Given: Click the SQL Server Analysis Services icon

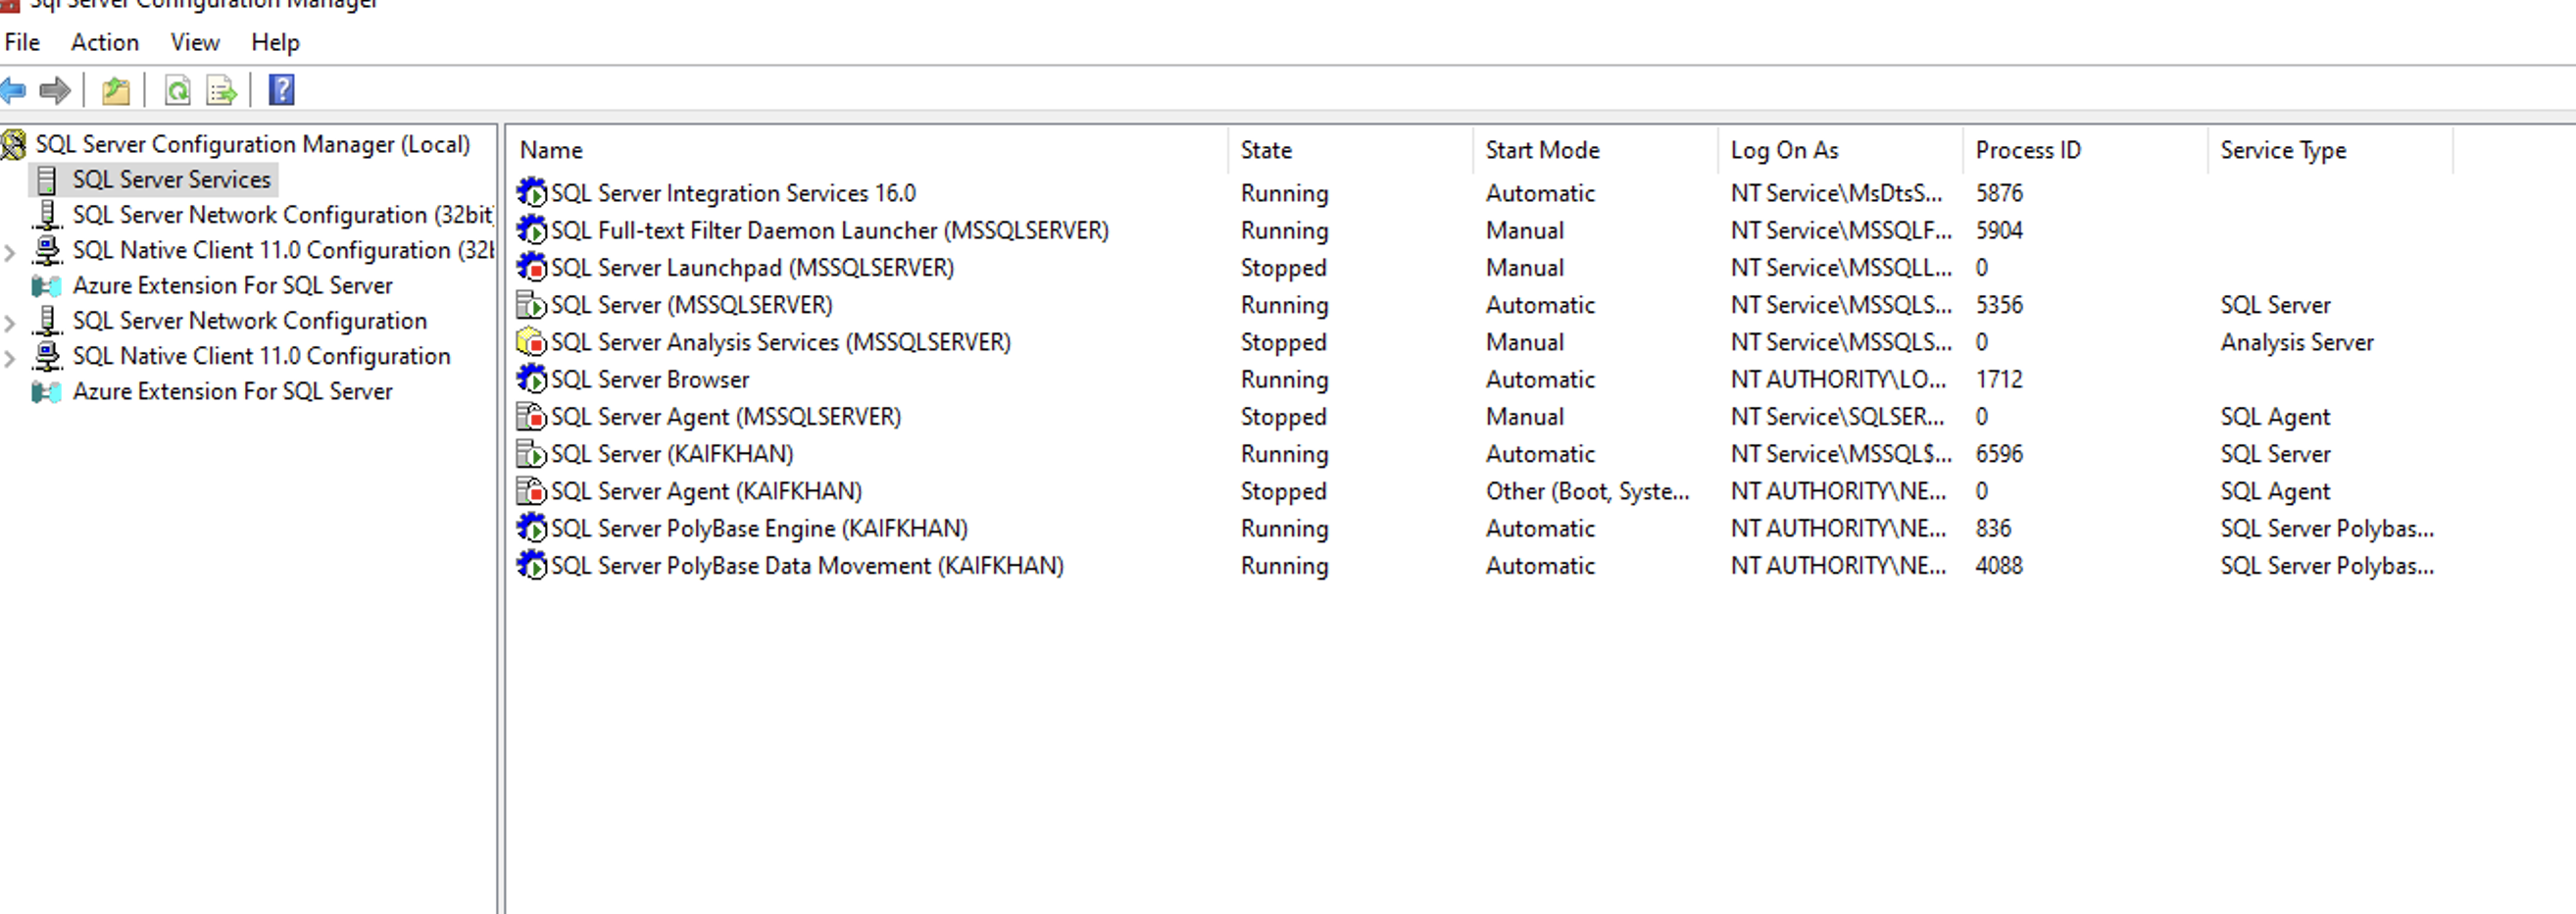Looking at the screenshot, I should coord(531,342).
